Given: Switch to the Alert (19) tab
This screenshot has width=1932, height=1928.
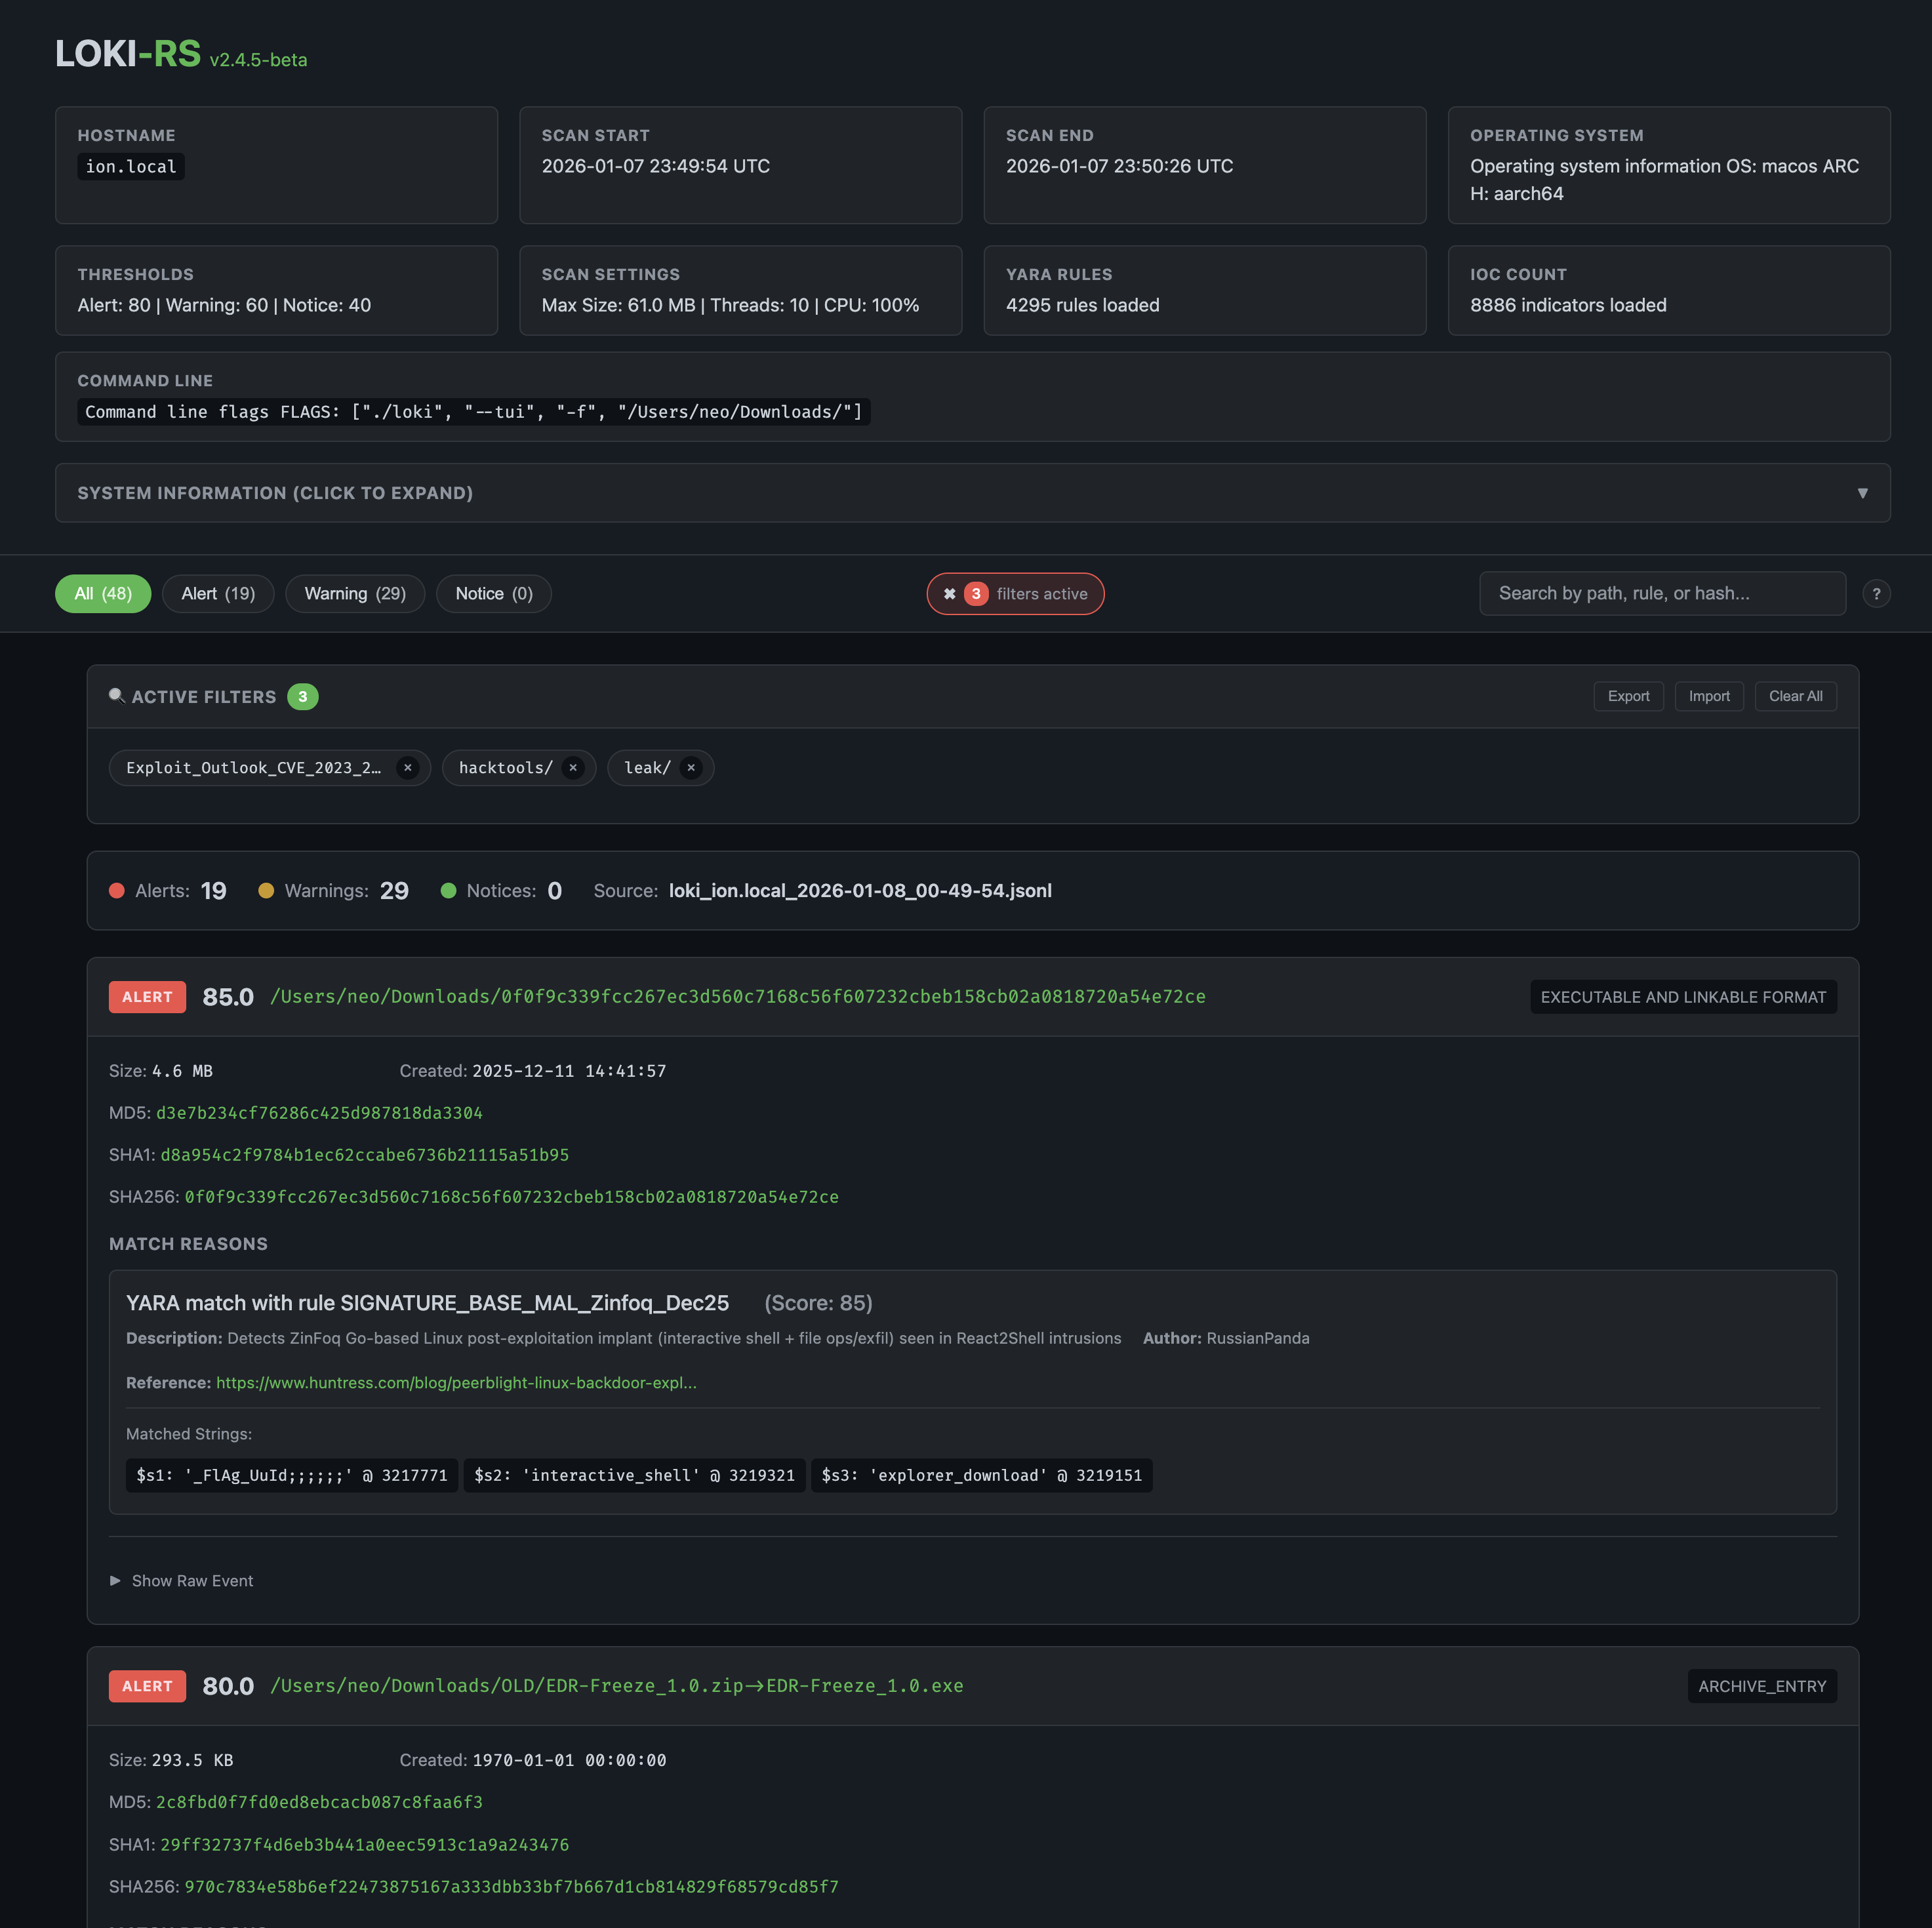Looking at the screenshot, I should pos(218,593).
